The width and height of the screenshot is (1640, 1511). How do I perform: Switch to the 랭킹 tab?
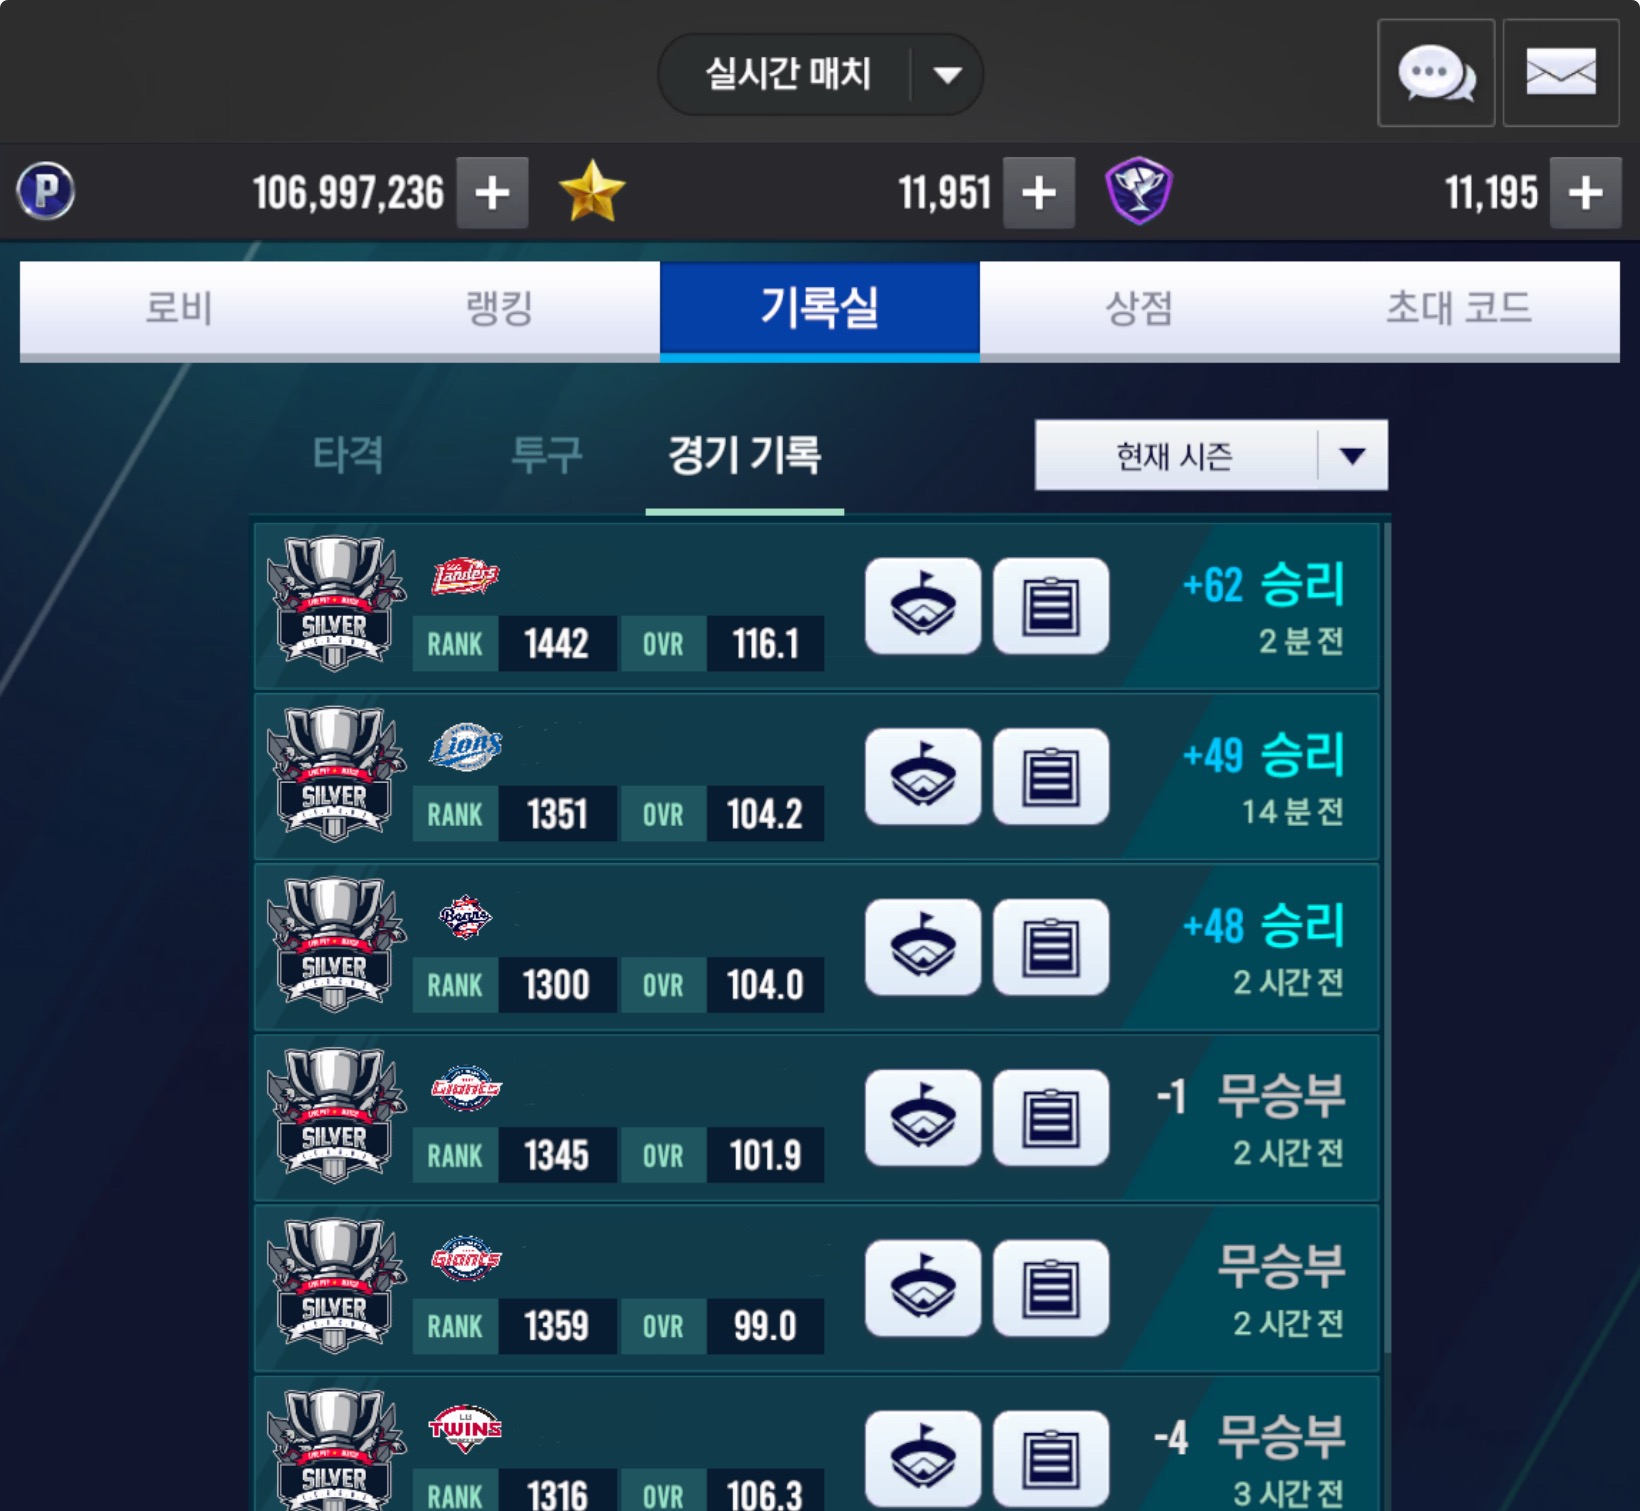pyautogui.click(x=499, y=308)
